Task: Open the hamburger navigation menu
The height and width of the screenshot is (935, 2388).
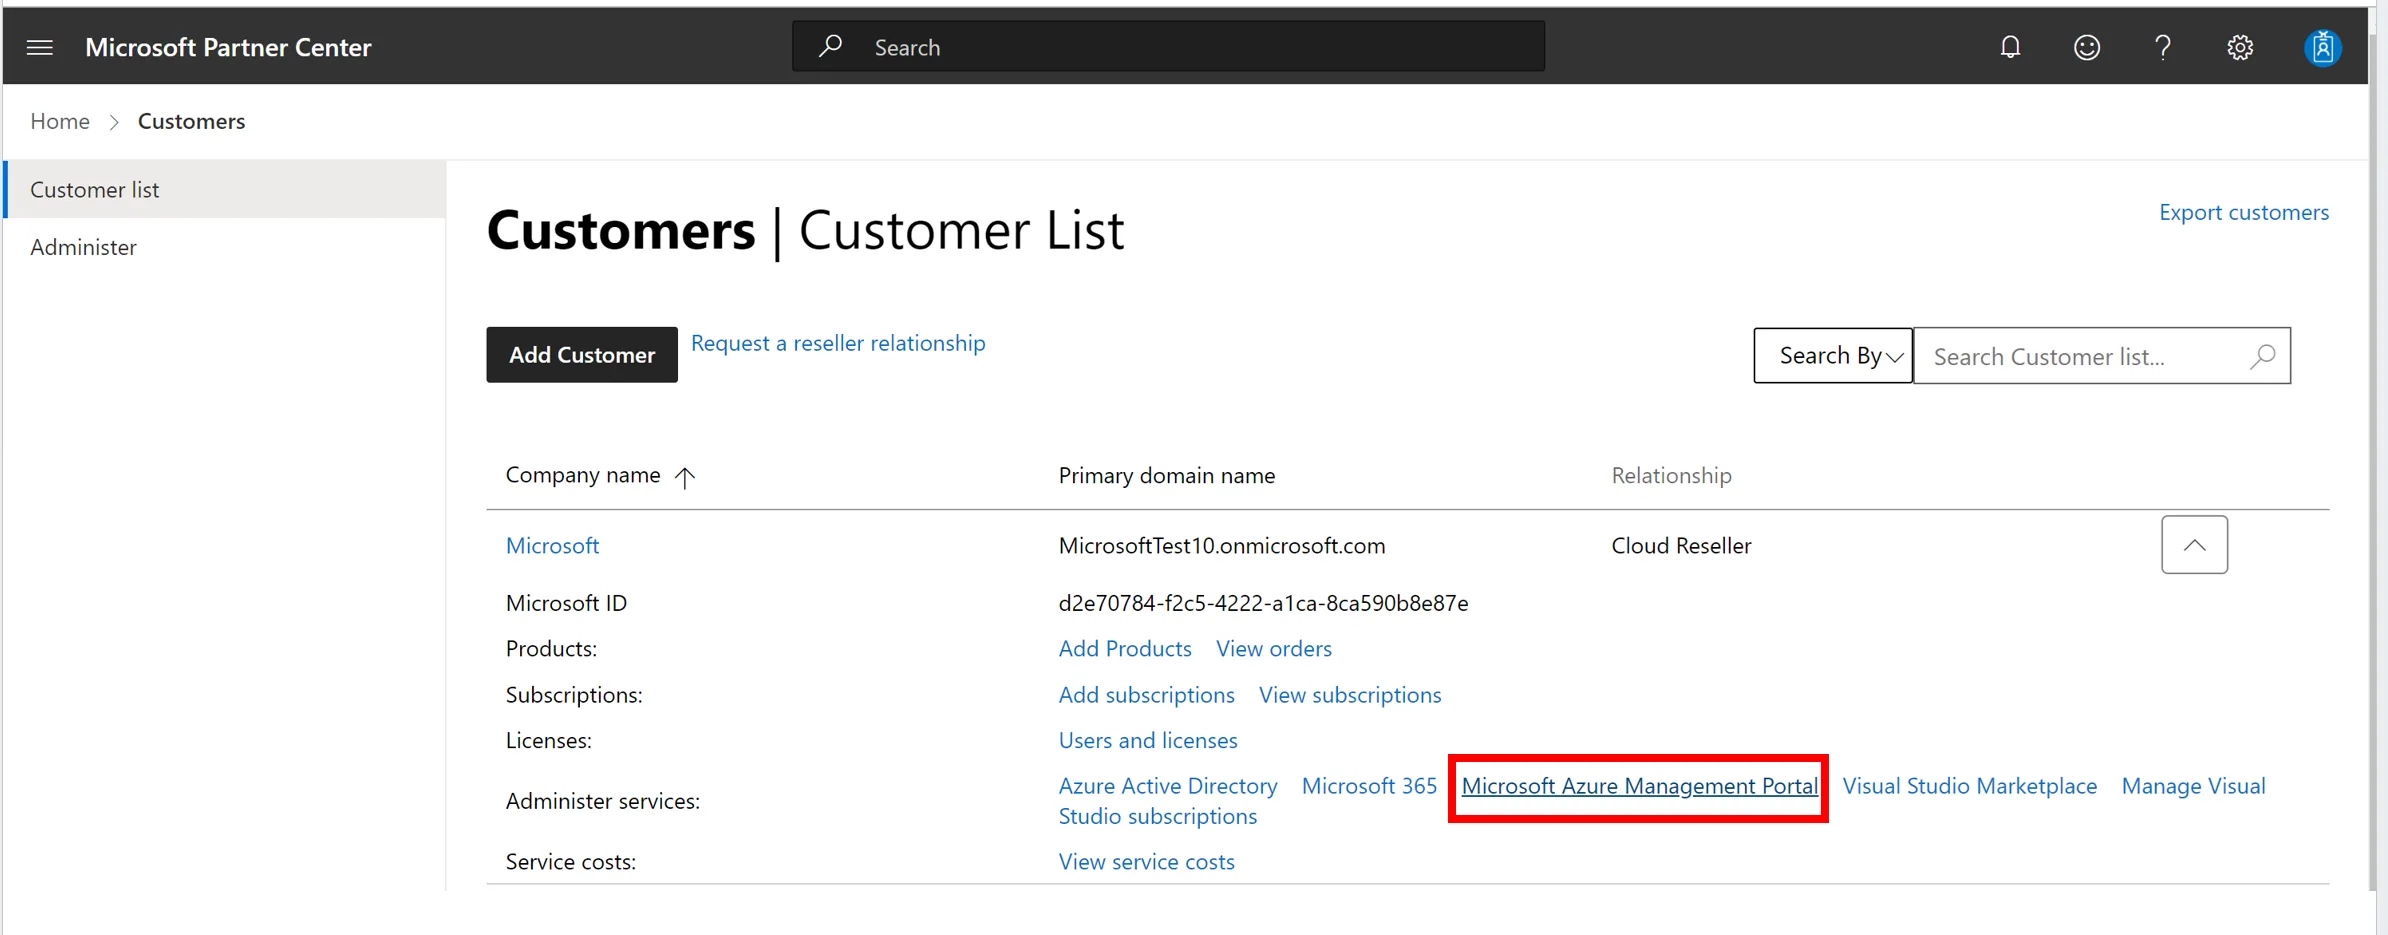Action: click(40, 47)
